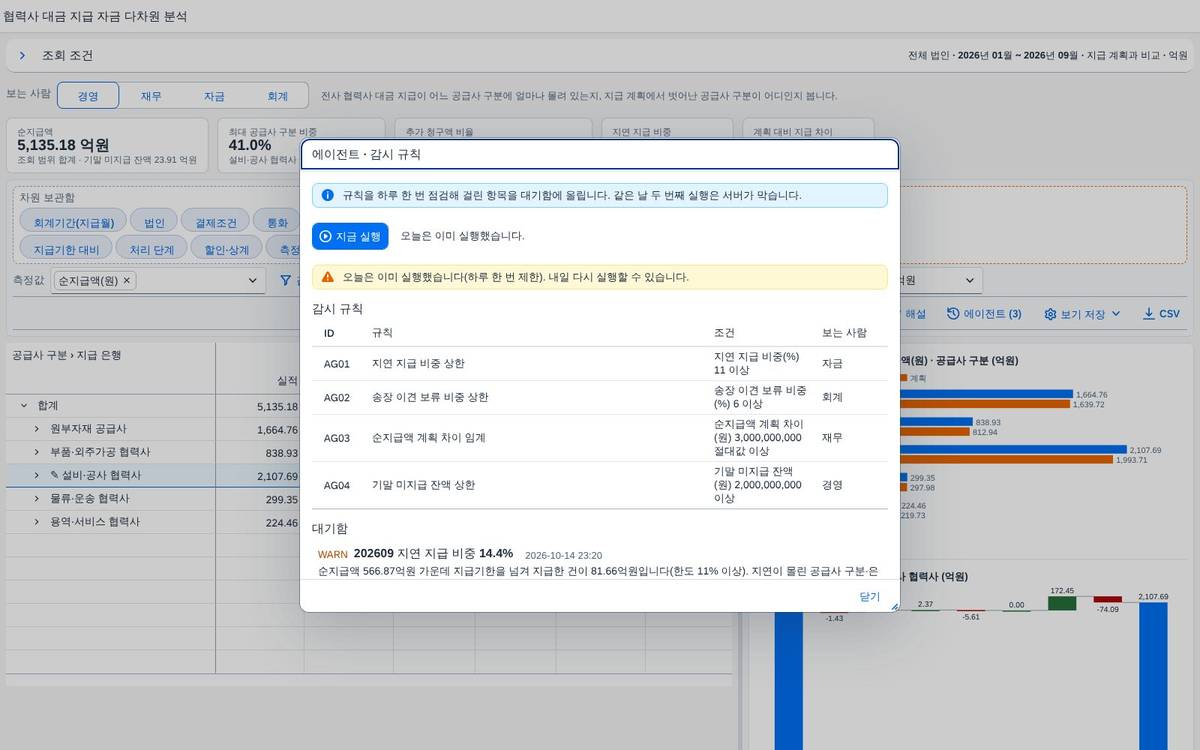1200x750 pixels.
Task: Switch to the 재무 viewer tab
Action: (x=151, y=96)
